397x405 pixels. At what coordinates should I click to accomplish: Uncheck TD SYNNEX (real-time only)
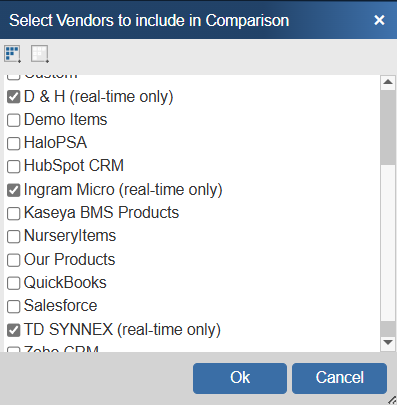(14, 330)
